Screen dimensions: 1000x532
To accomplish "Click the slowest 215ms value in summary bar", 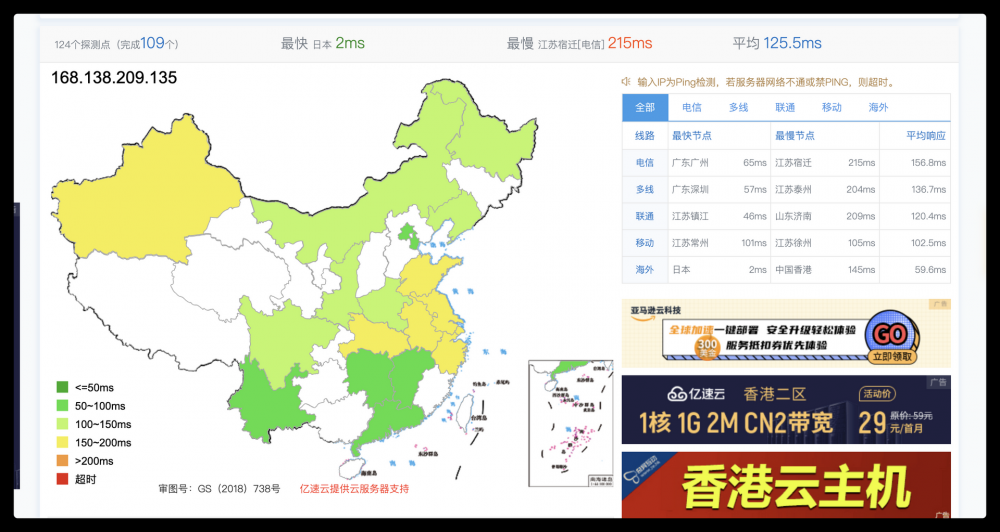I will (630, 43).
